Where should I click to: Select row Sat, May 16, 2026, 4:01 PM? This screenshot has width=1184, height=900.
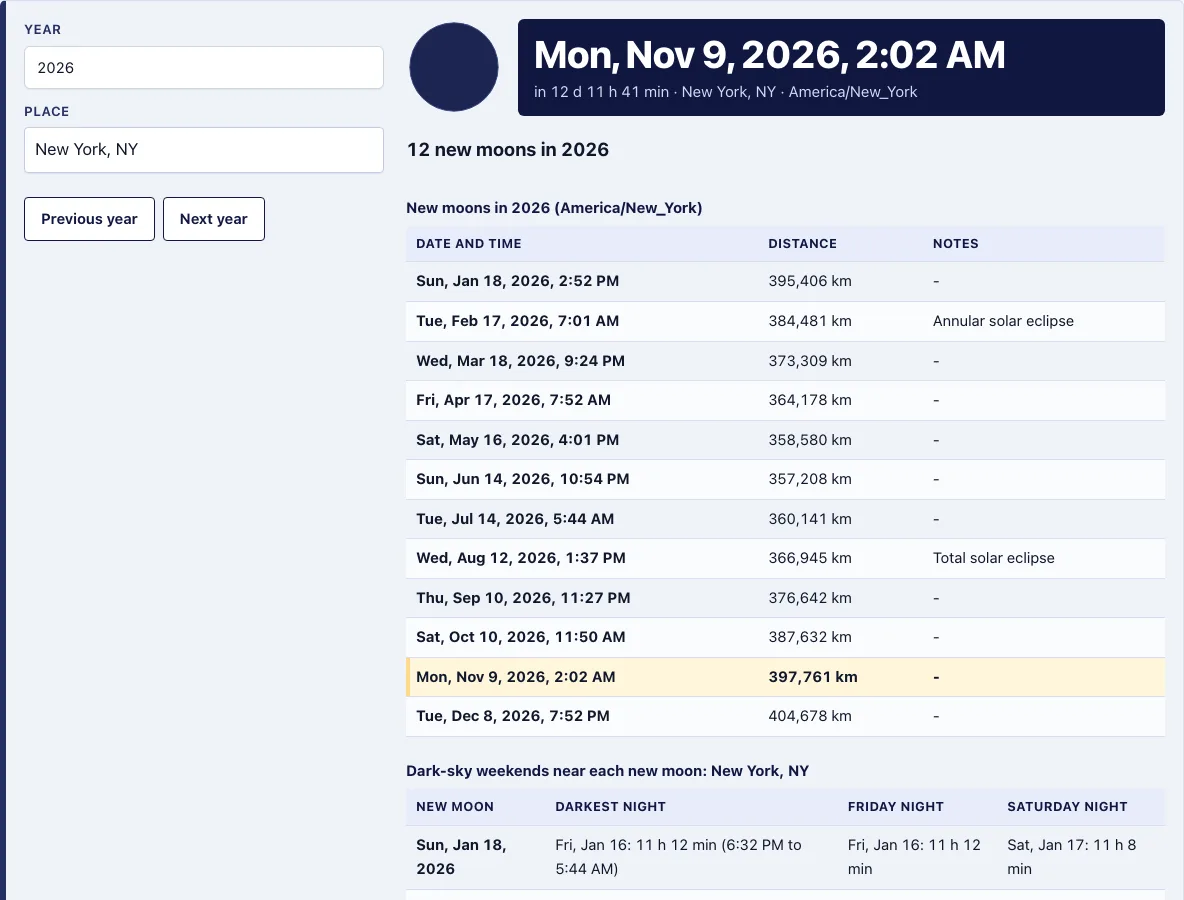click(785, 440)
